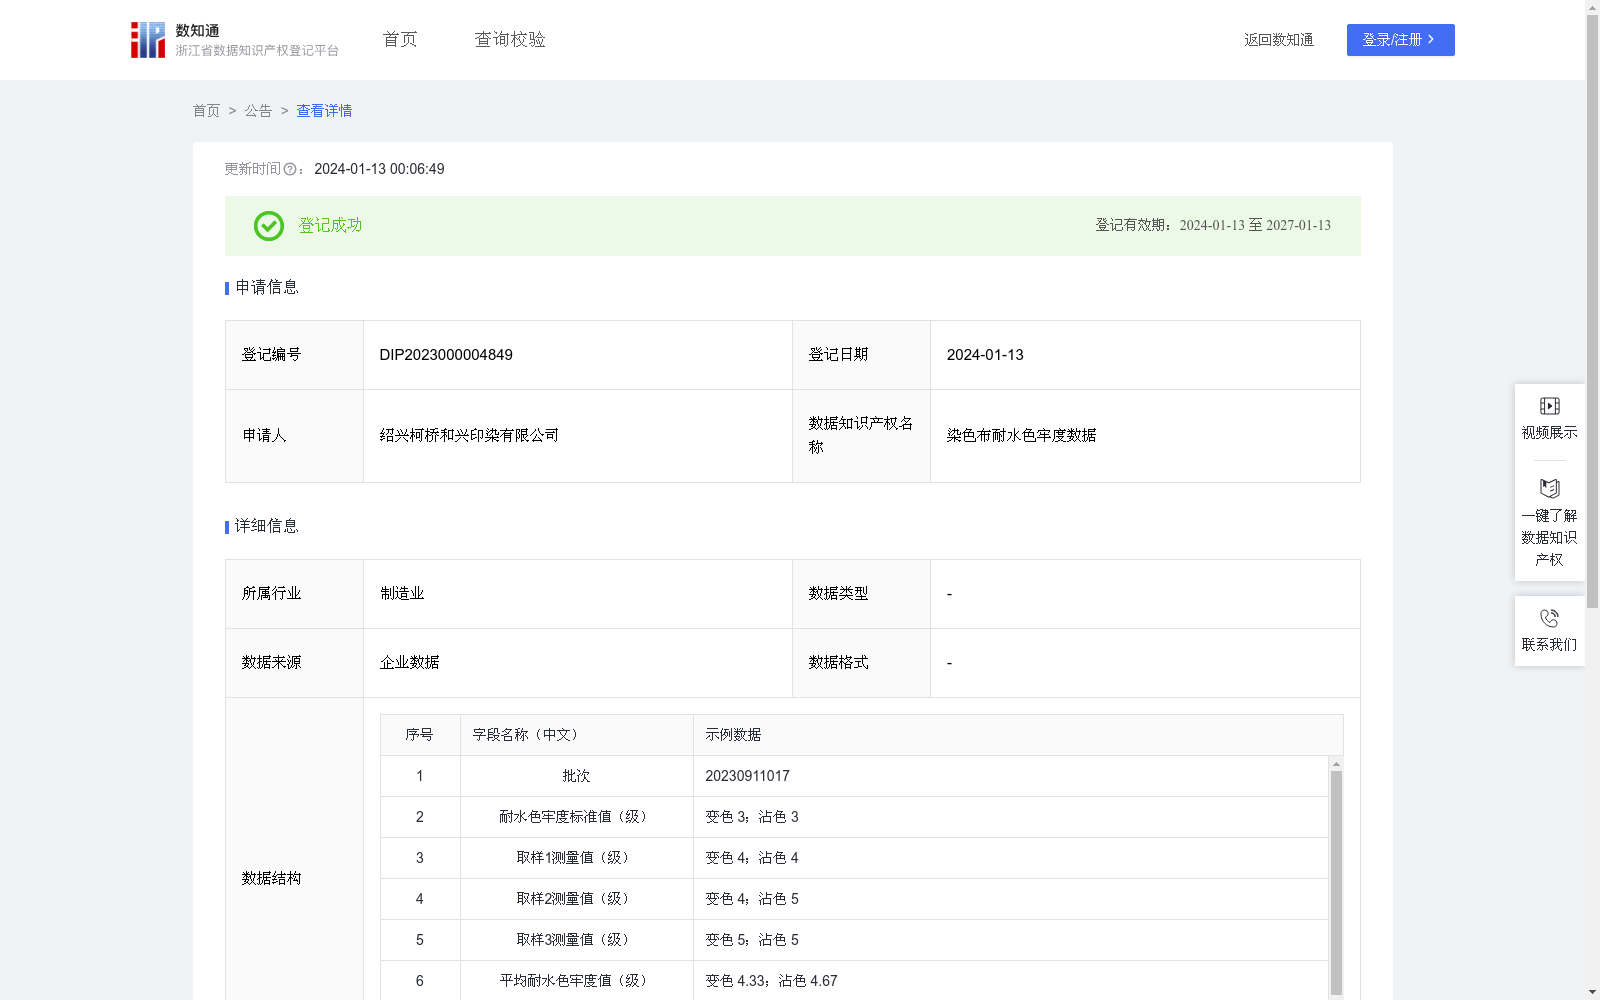Image resolution: width=1600 pixels, height=1000 pixels.
Task: Click the data structure table scrollbar
Action: (1336, 882)
